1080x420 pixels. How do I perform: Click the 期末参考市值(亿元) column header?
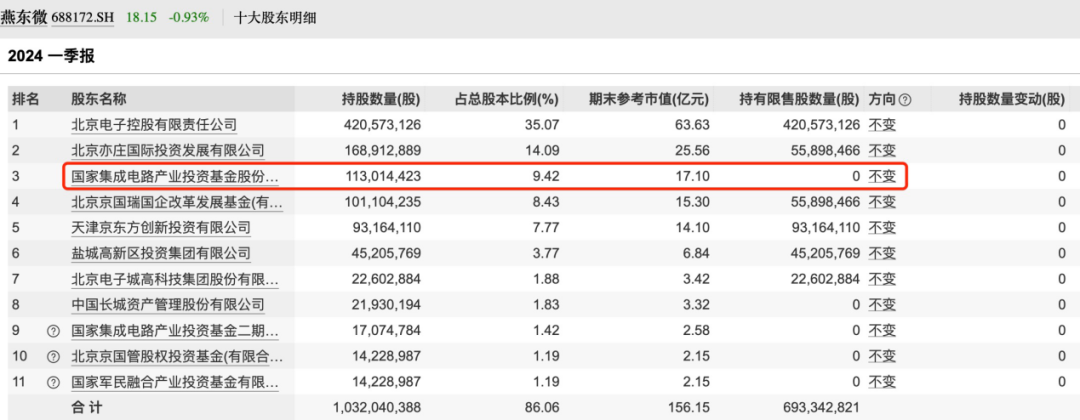coord(649,100)
